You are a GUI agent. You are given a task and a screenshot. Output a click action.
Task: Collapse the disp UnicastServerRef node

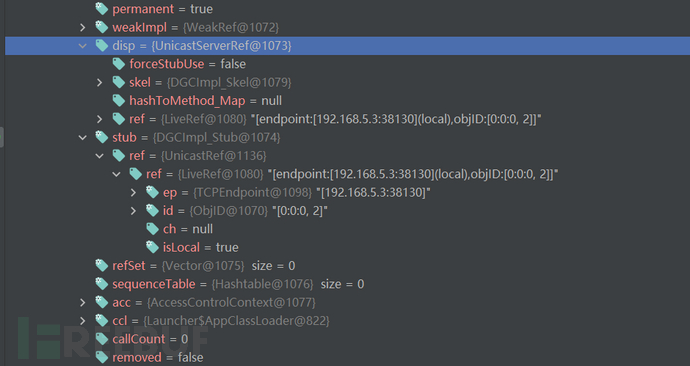pyautogui.click(x=83, y=46)
